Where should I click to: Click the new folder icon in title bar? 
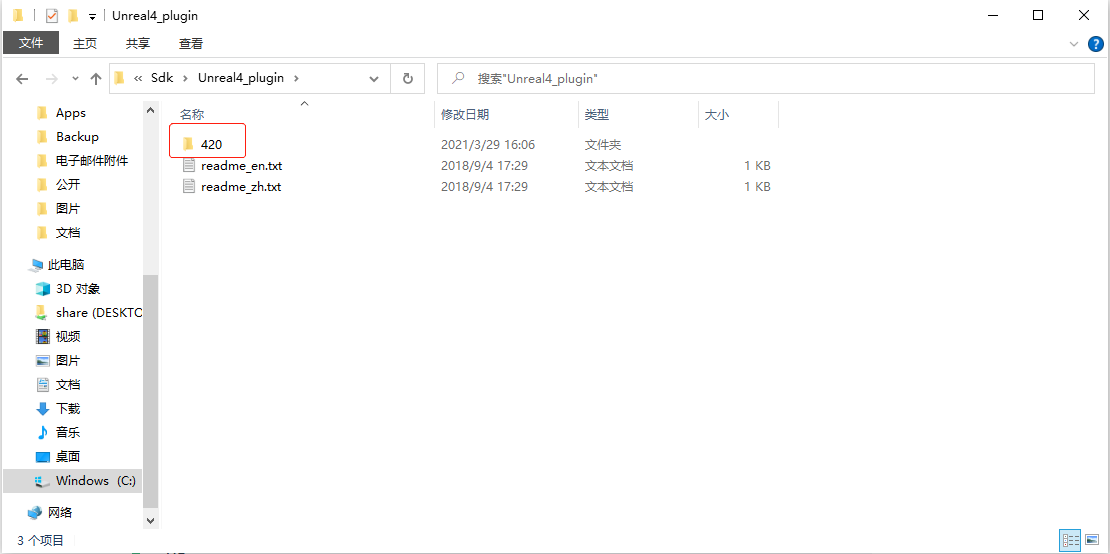[x=72, y=15]
